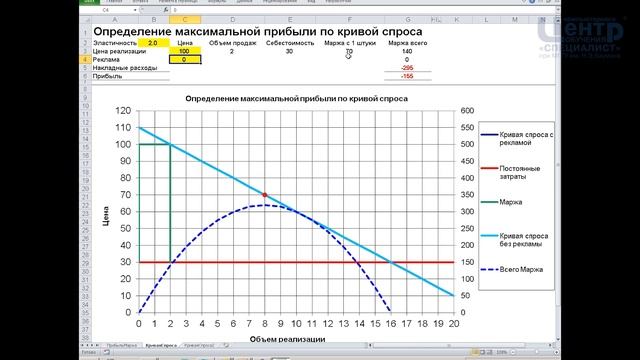The width and height of the screenshot is (640, 360).
Task: Select the 'Всего Маржа' legend entry
Action: 512,269
